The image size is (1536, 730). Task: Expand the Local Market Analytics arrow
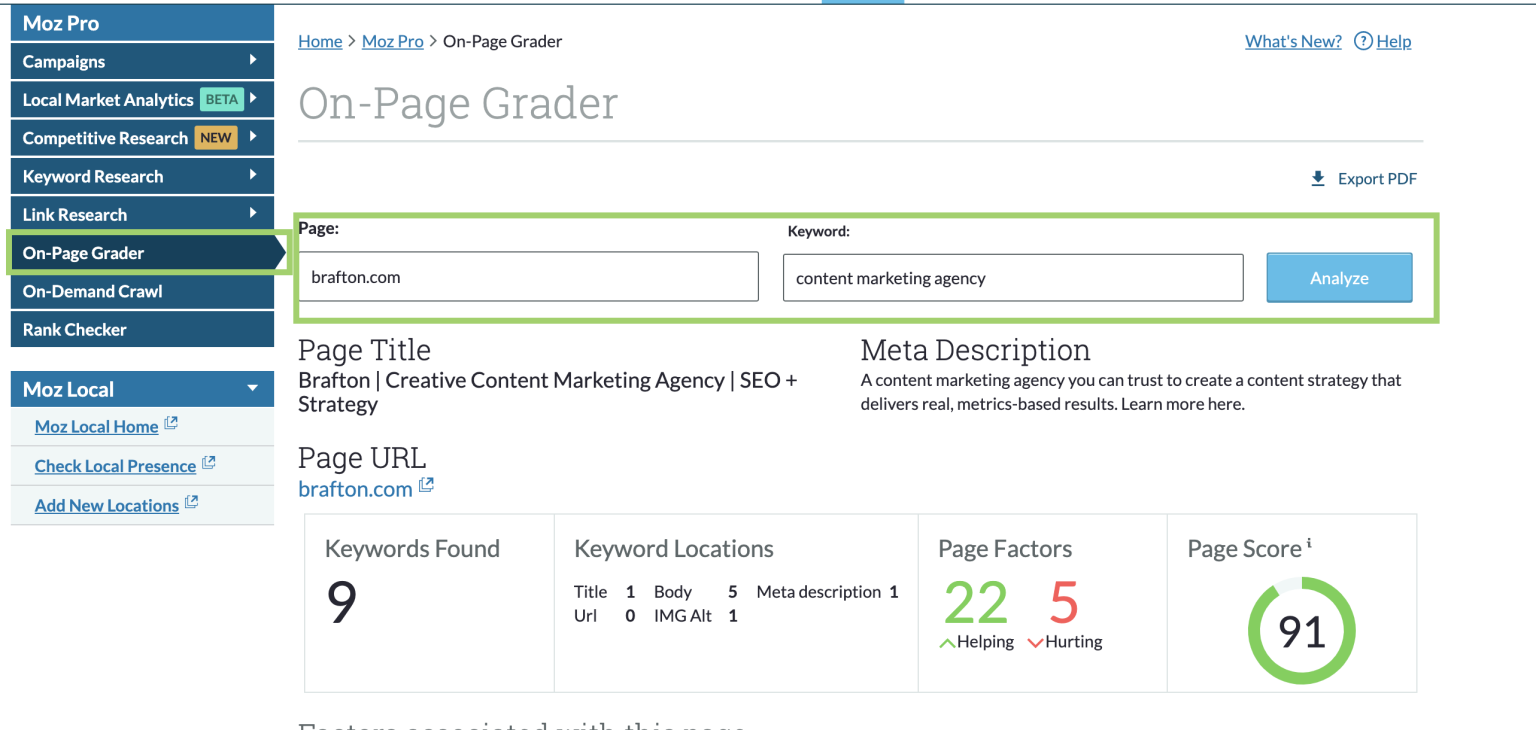[x=253, y=98]
